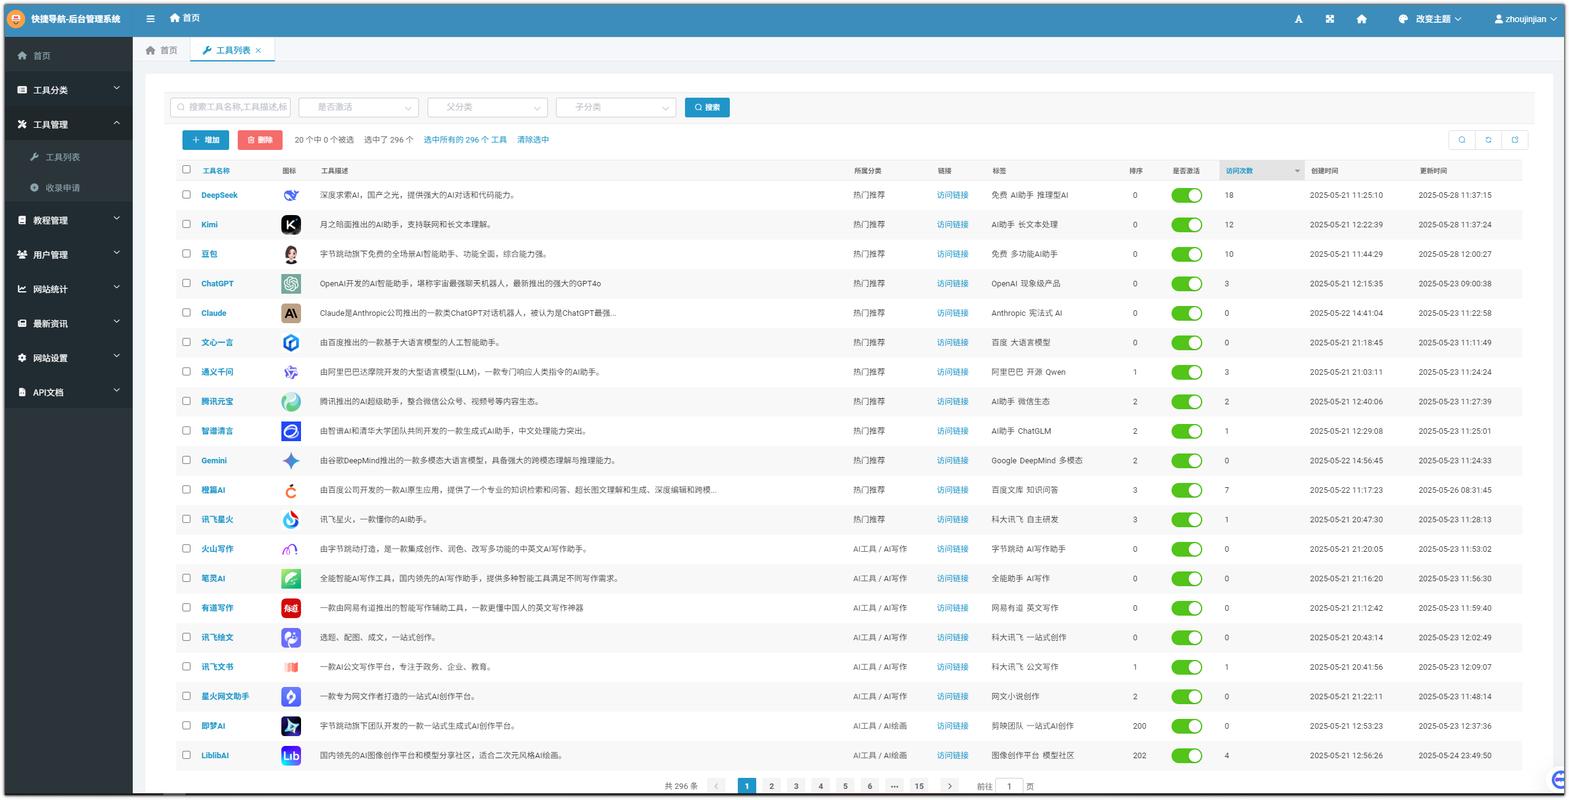Screen dimensions: 1569x800
Task: Click the export icon above the table
Action: tap(1514, 140)
